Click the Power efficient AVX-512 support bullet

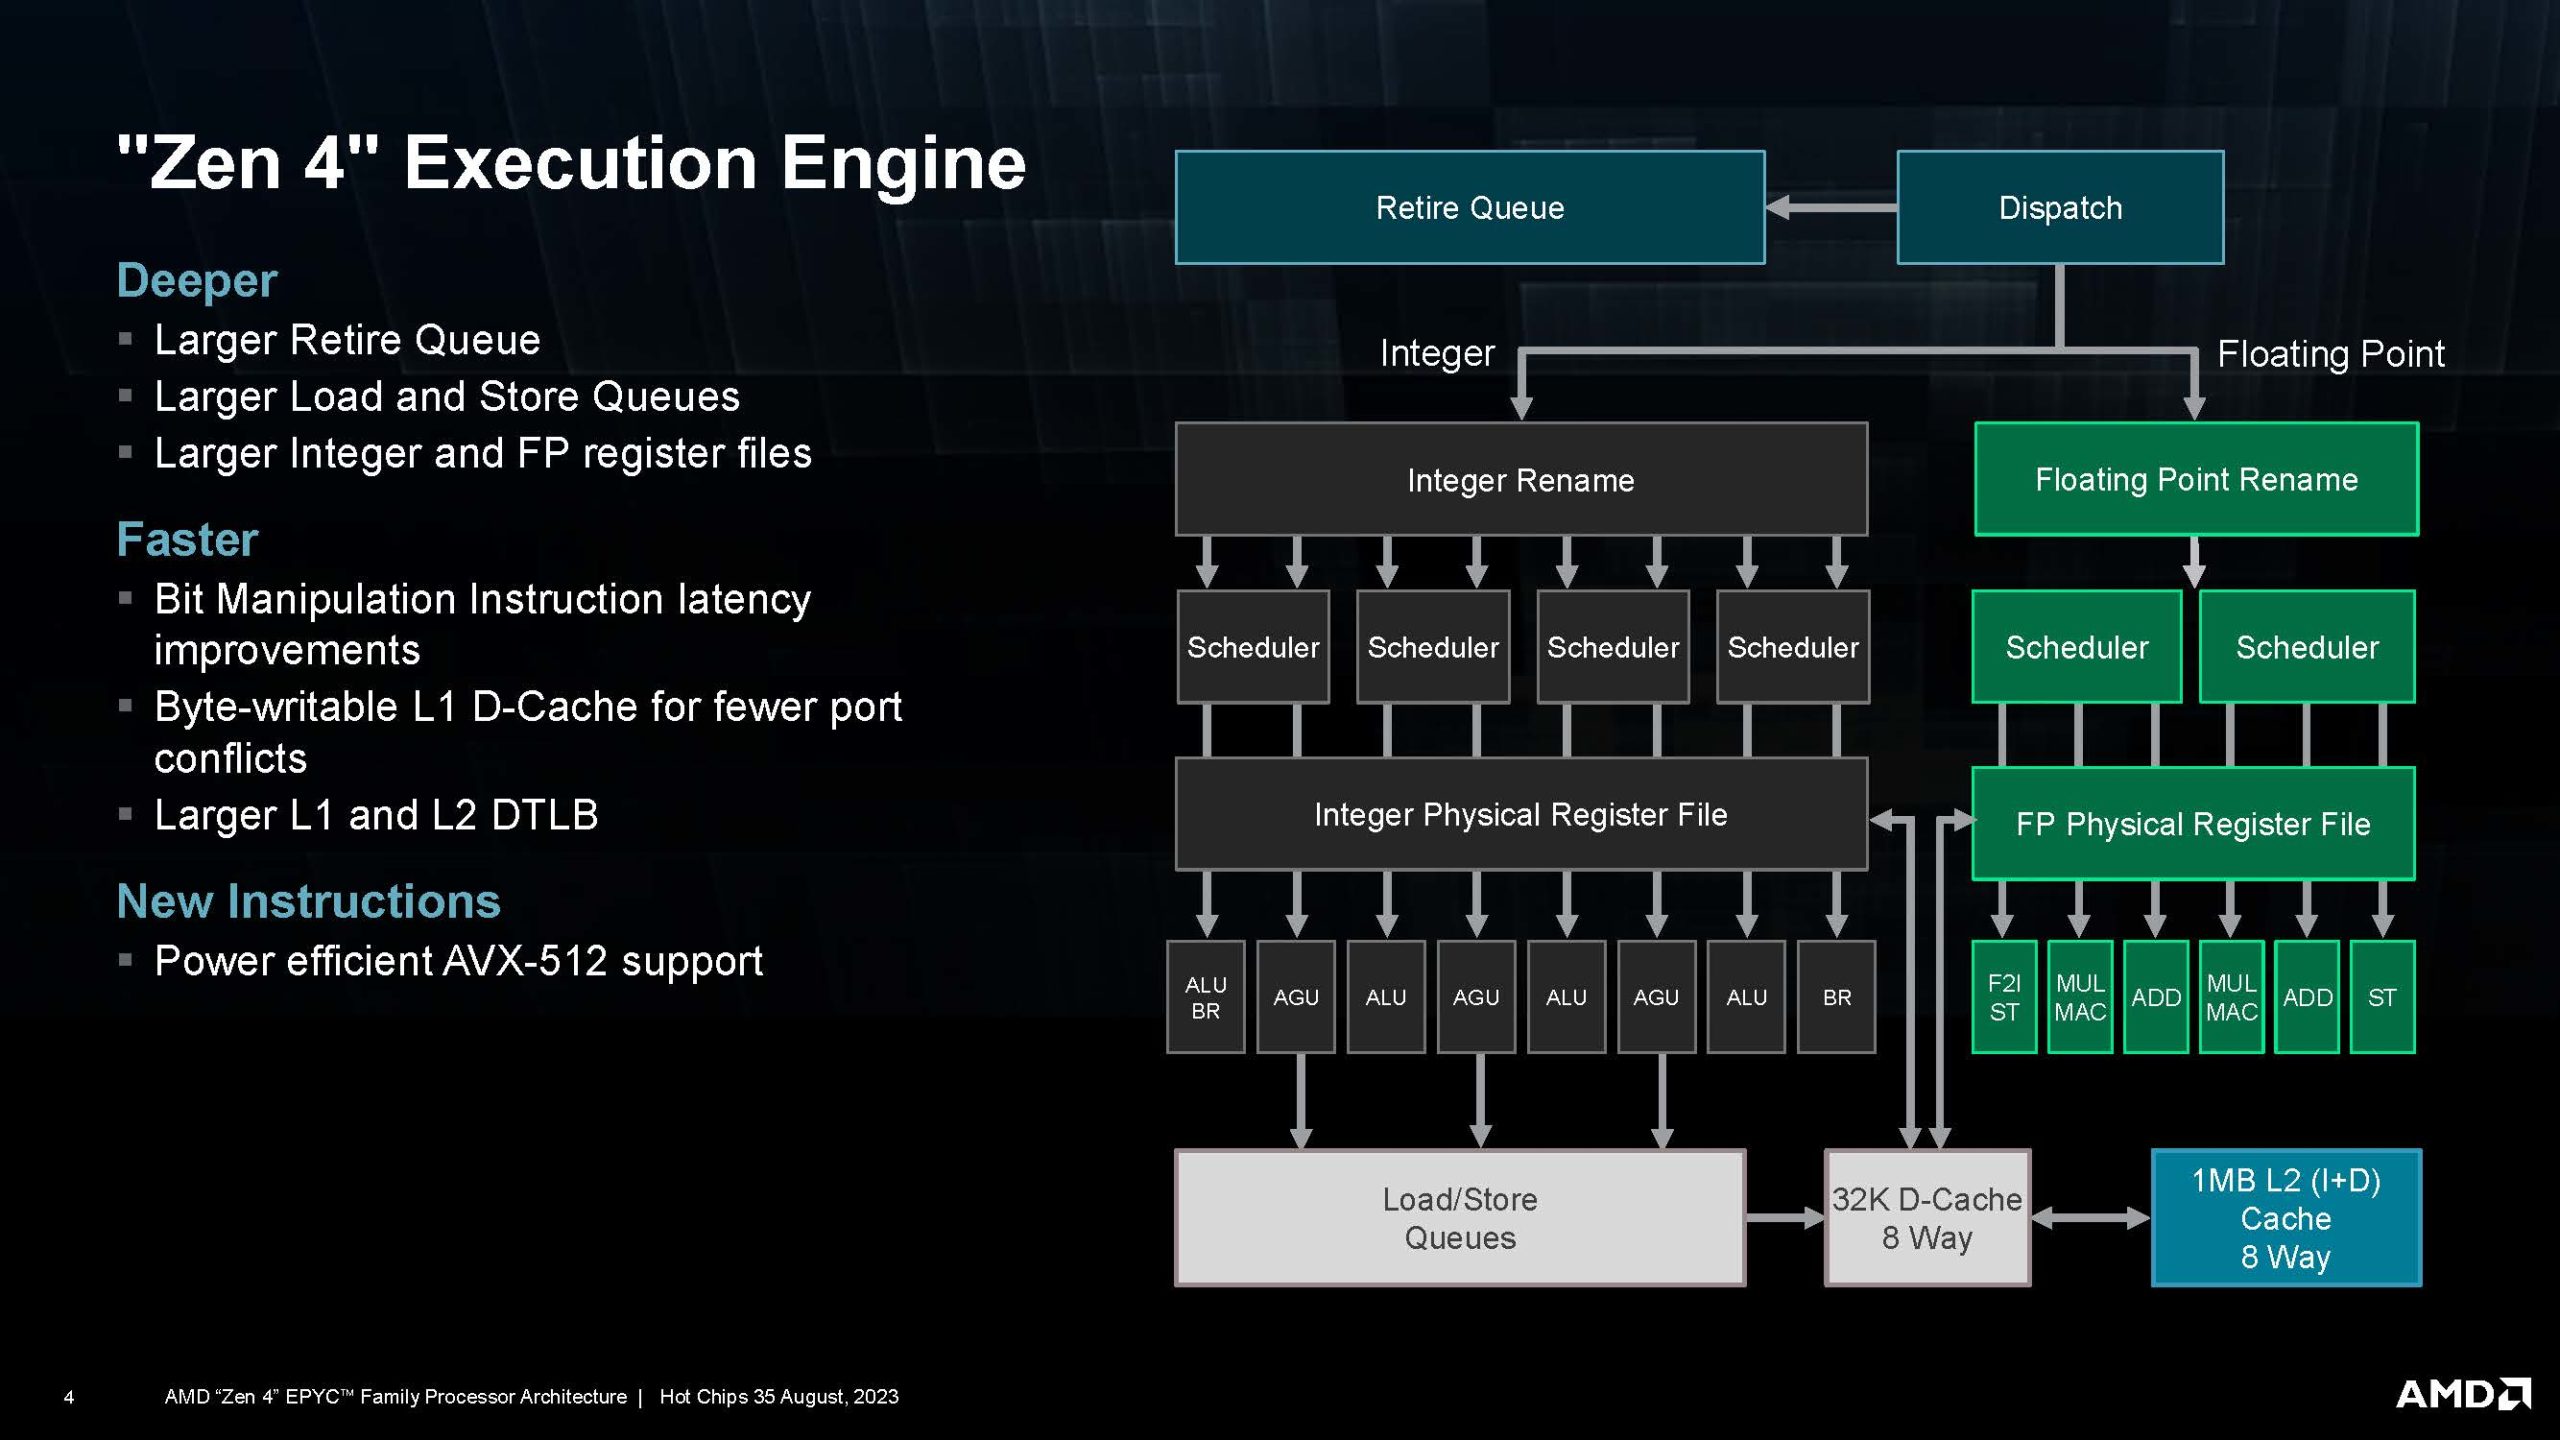point(458,961)
